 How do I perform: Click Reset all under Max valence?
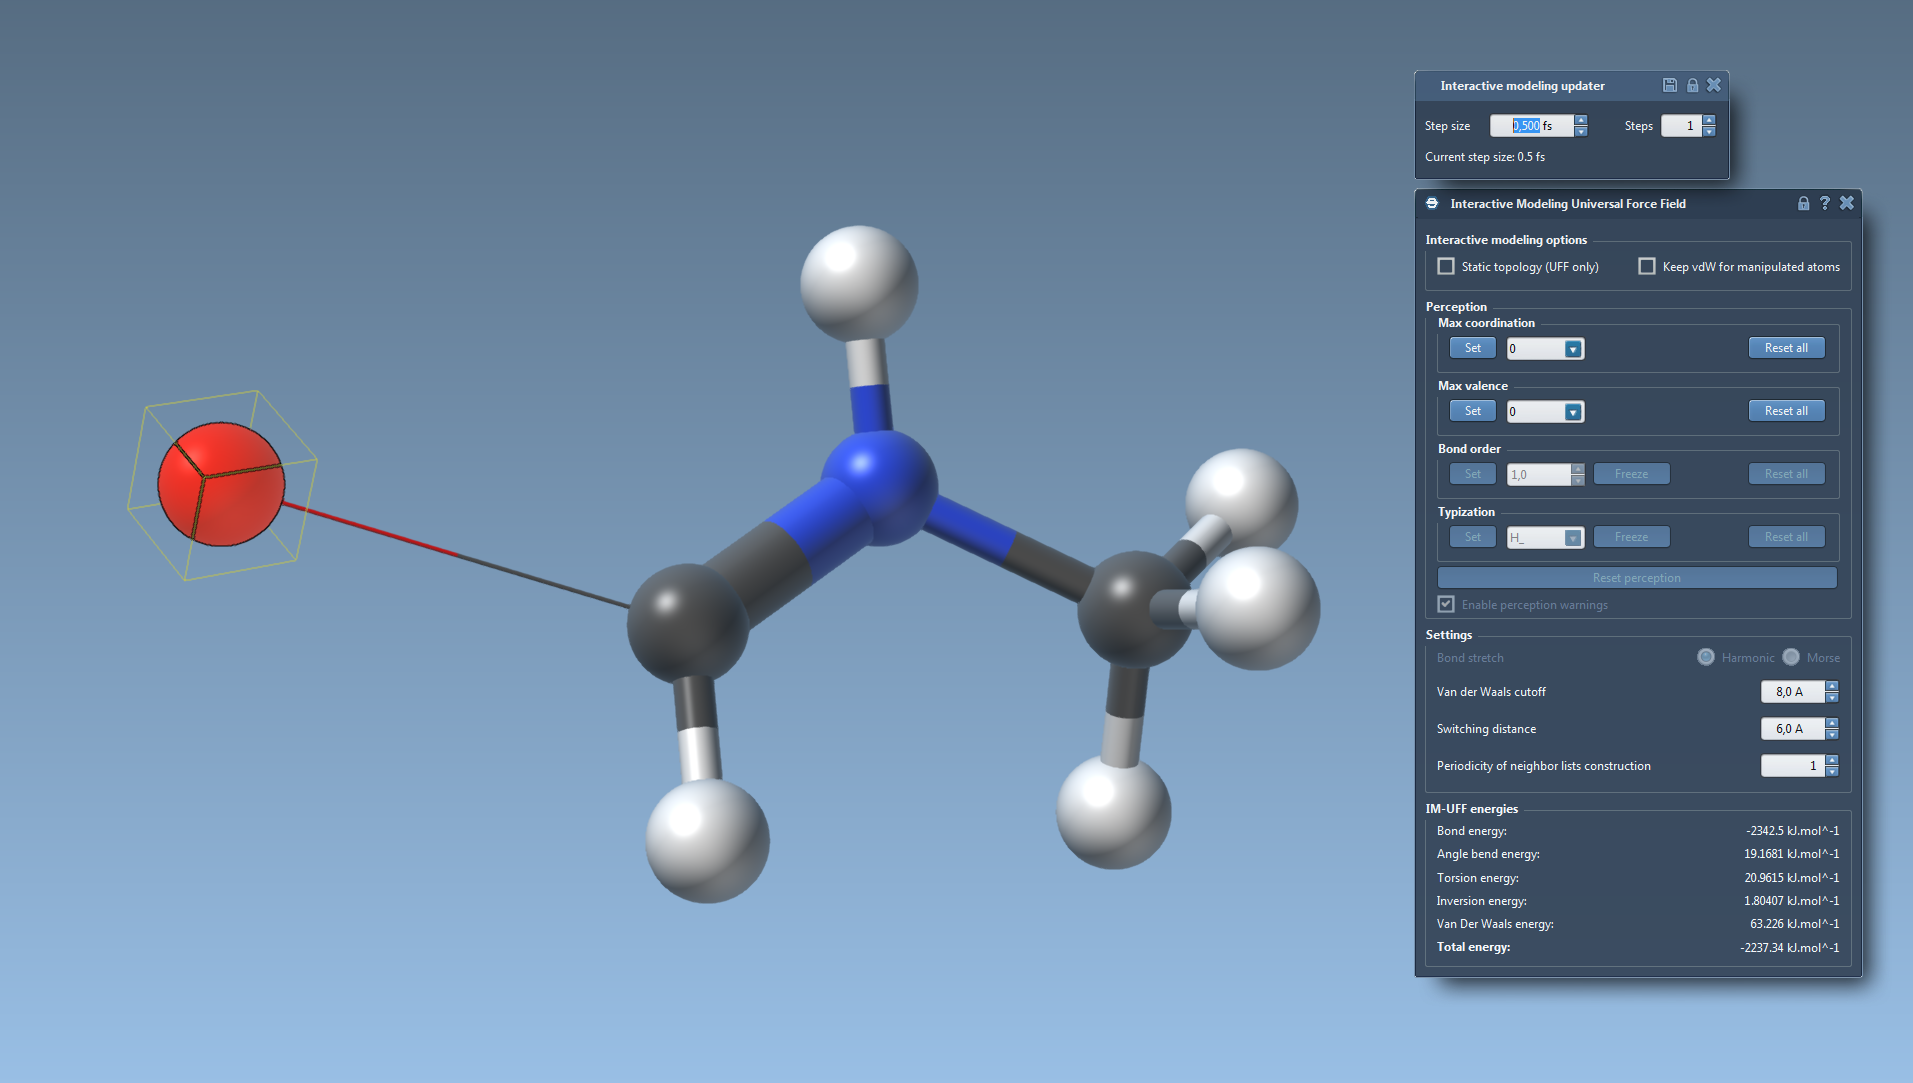(x=1786, y=411)
